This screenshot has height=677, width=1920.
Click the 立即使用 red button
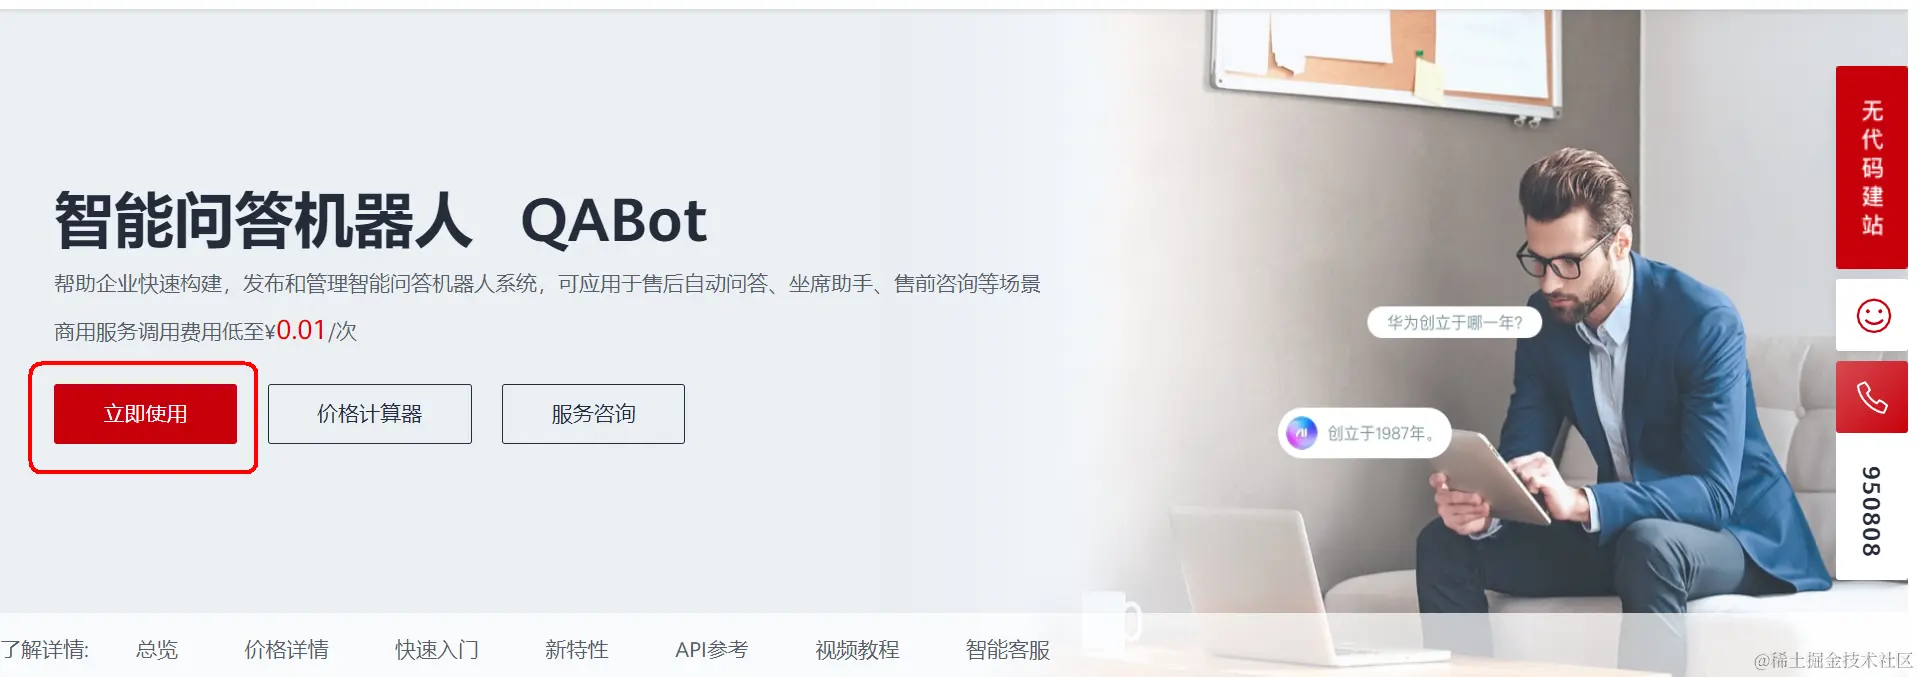[x=145, y=414]
